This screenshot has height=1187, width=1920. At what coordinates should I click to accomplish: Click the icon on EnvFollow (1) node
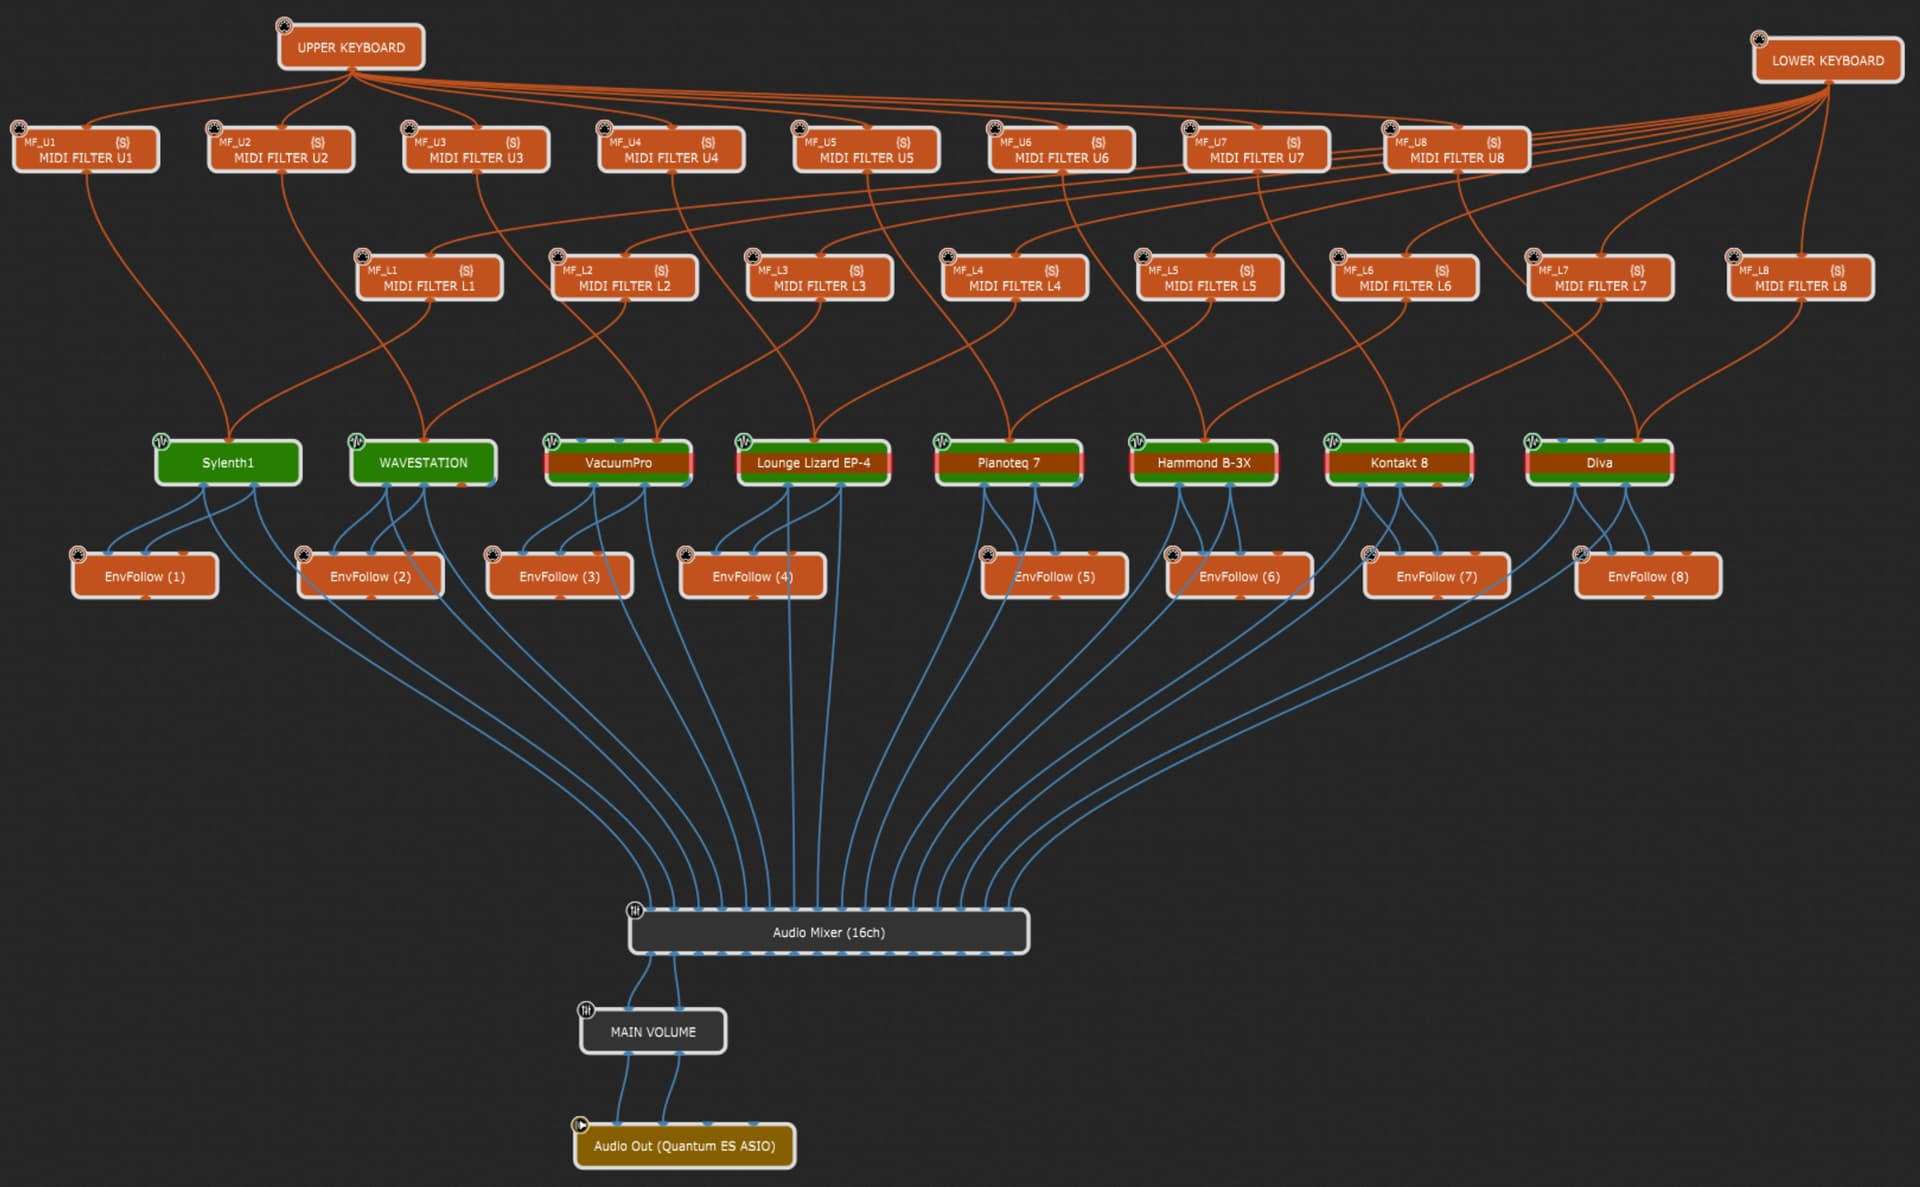tap(78, 554)
